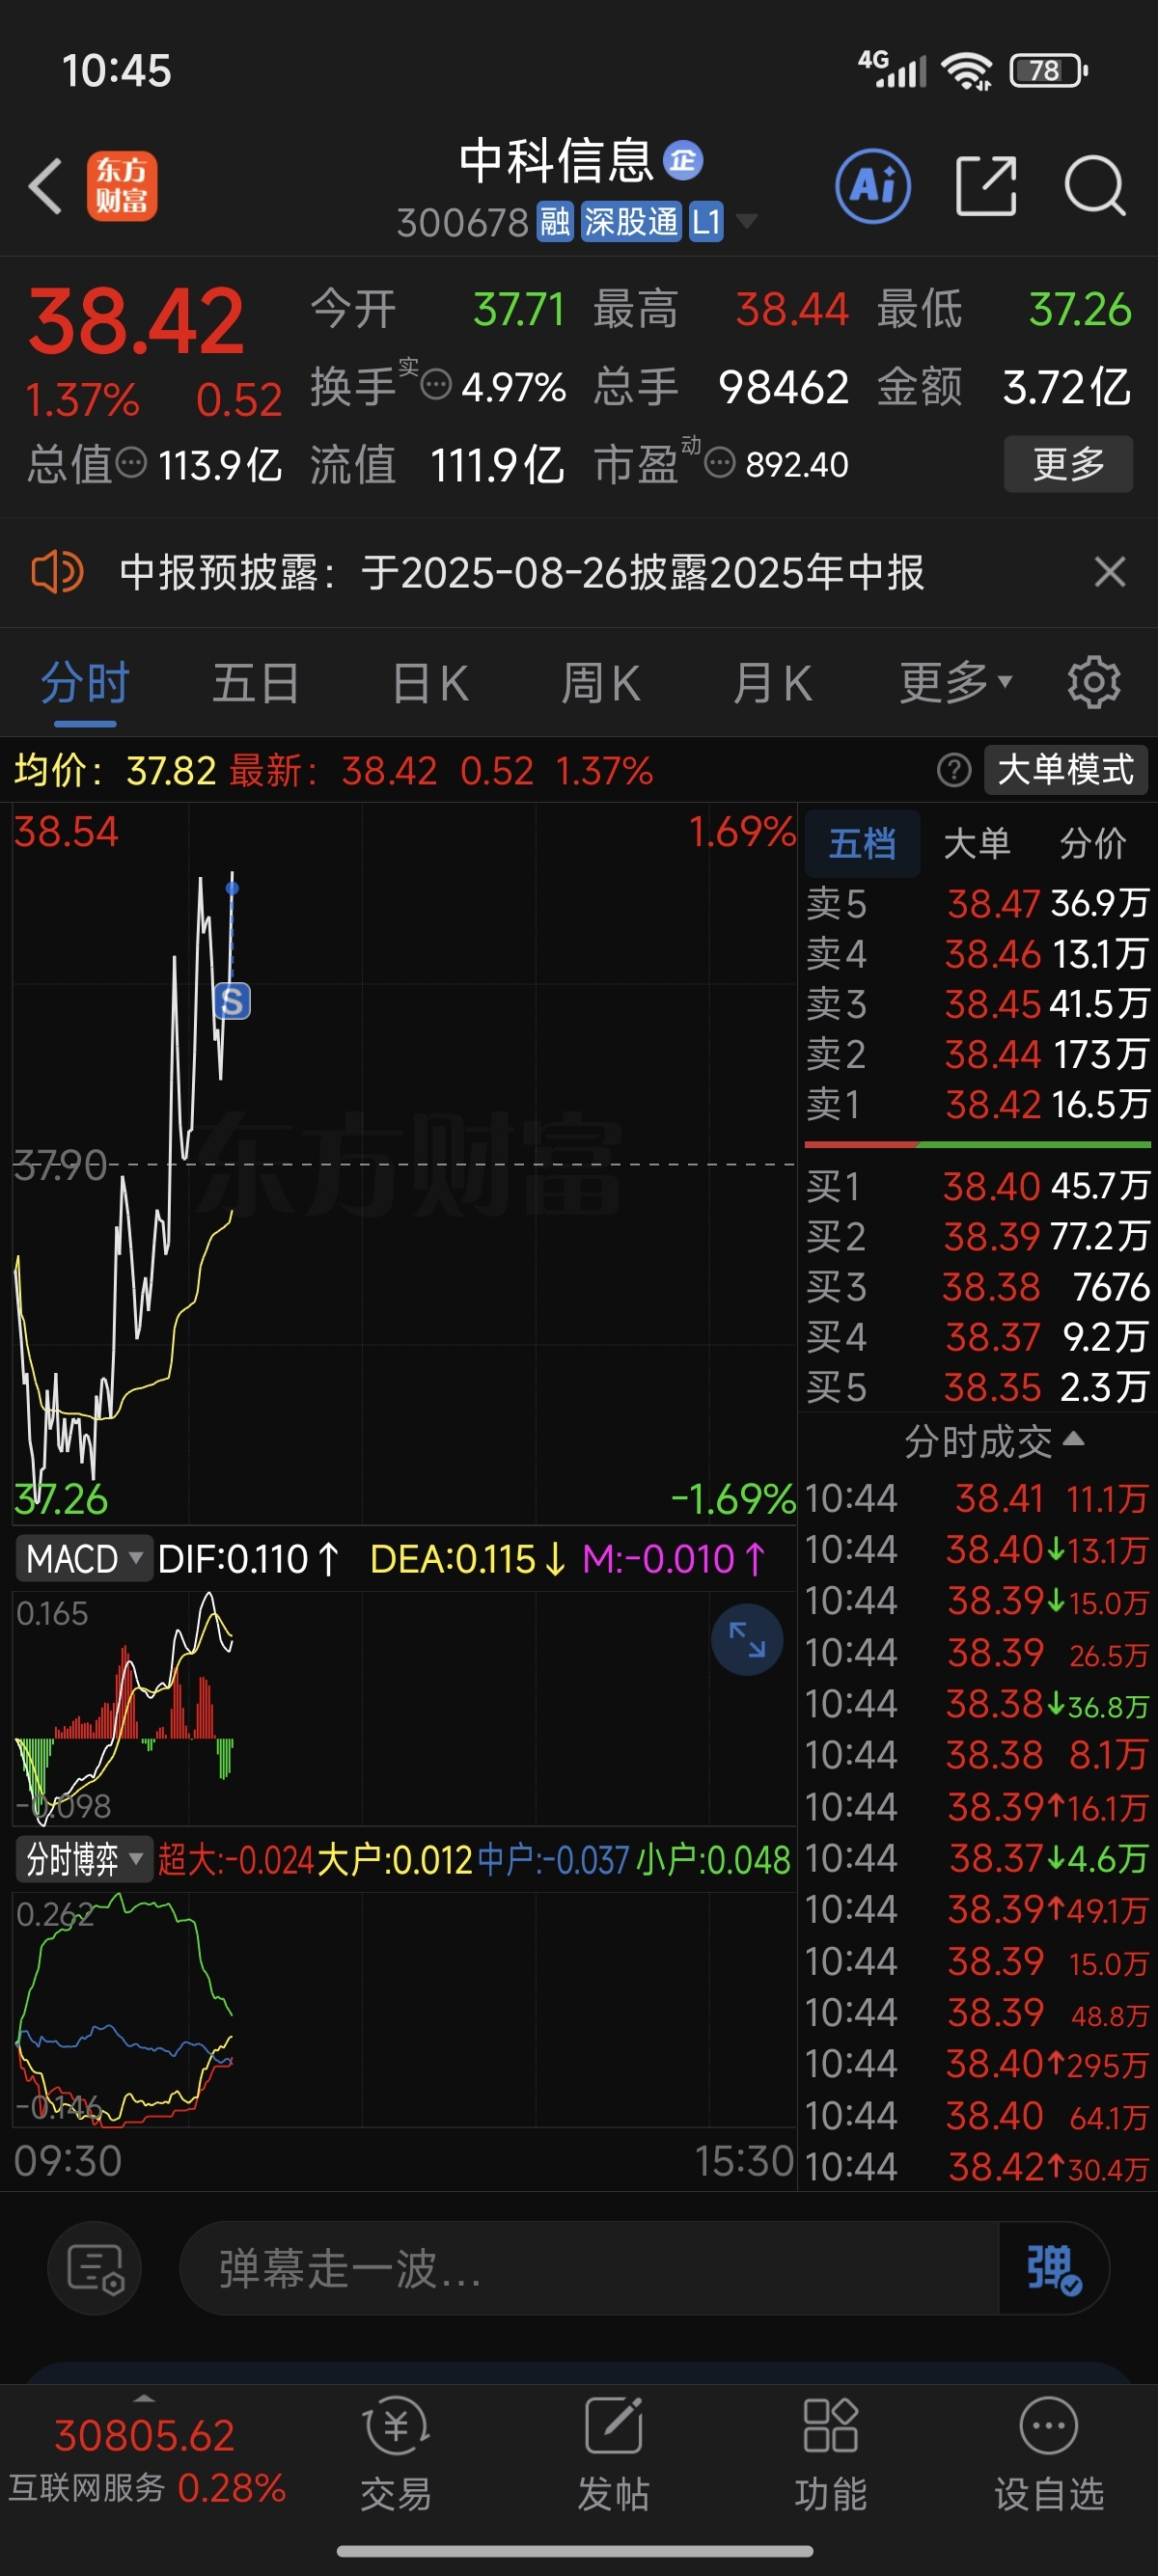Select the 五档 tab
Image resolution: width=1158 pixels, height=2576 pixels.
(x=862, y=844)
